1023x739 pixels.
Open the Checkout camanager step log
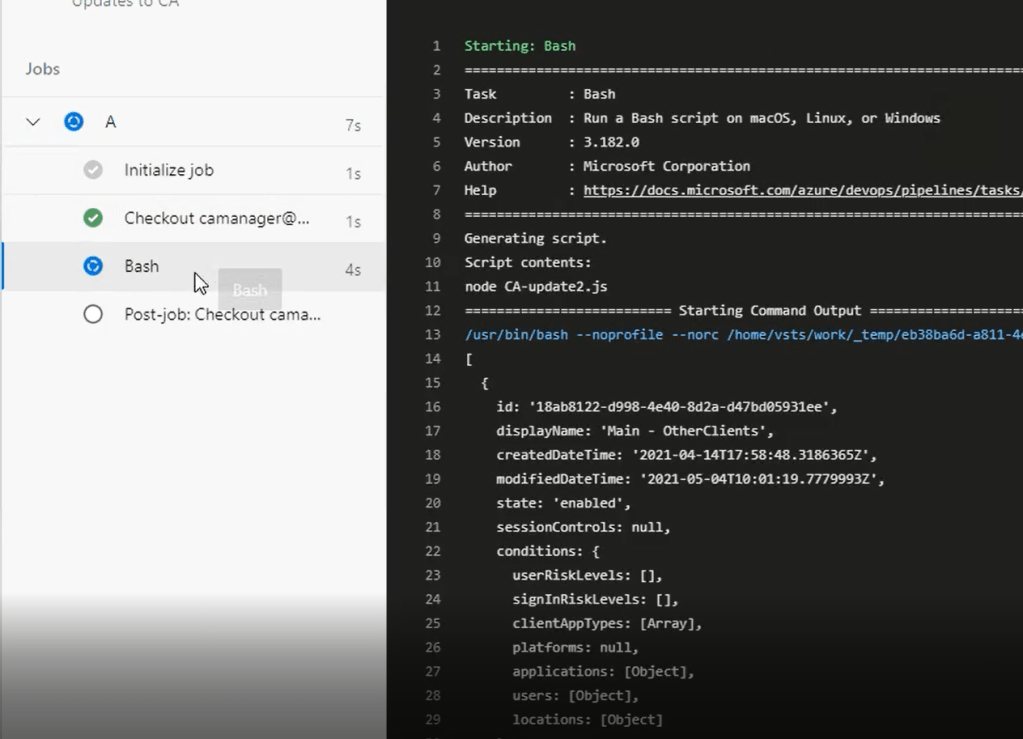217,218
